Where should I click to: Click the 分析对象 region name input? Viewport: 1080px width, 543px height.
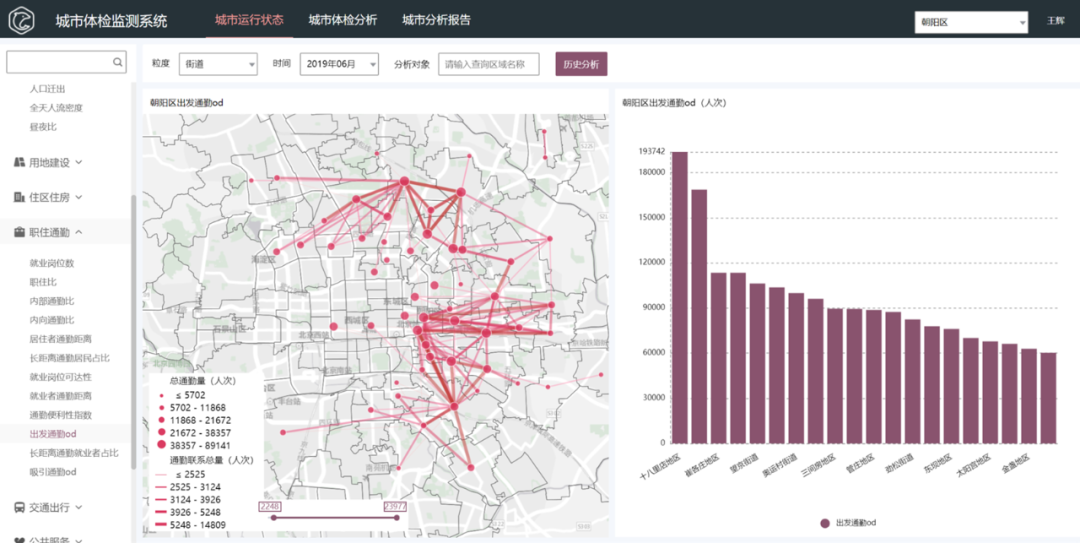(x=489, y=64)
